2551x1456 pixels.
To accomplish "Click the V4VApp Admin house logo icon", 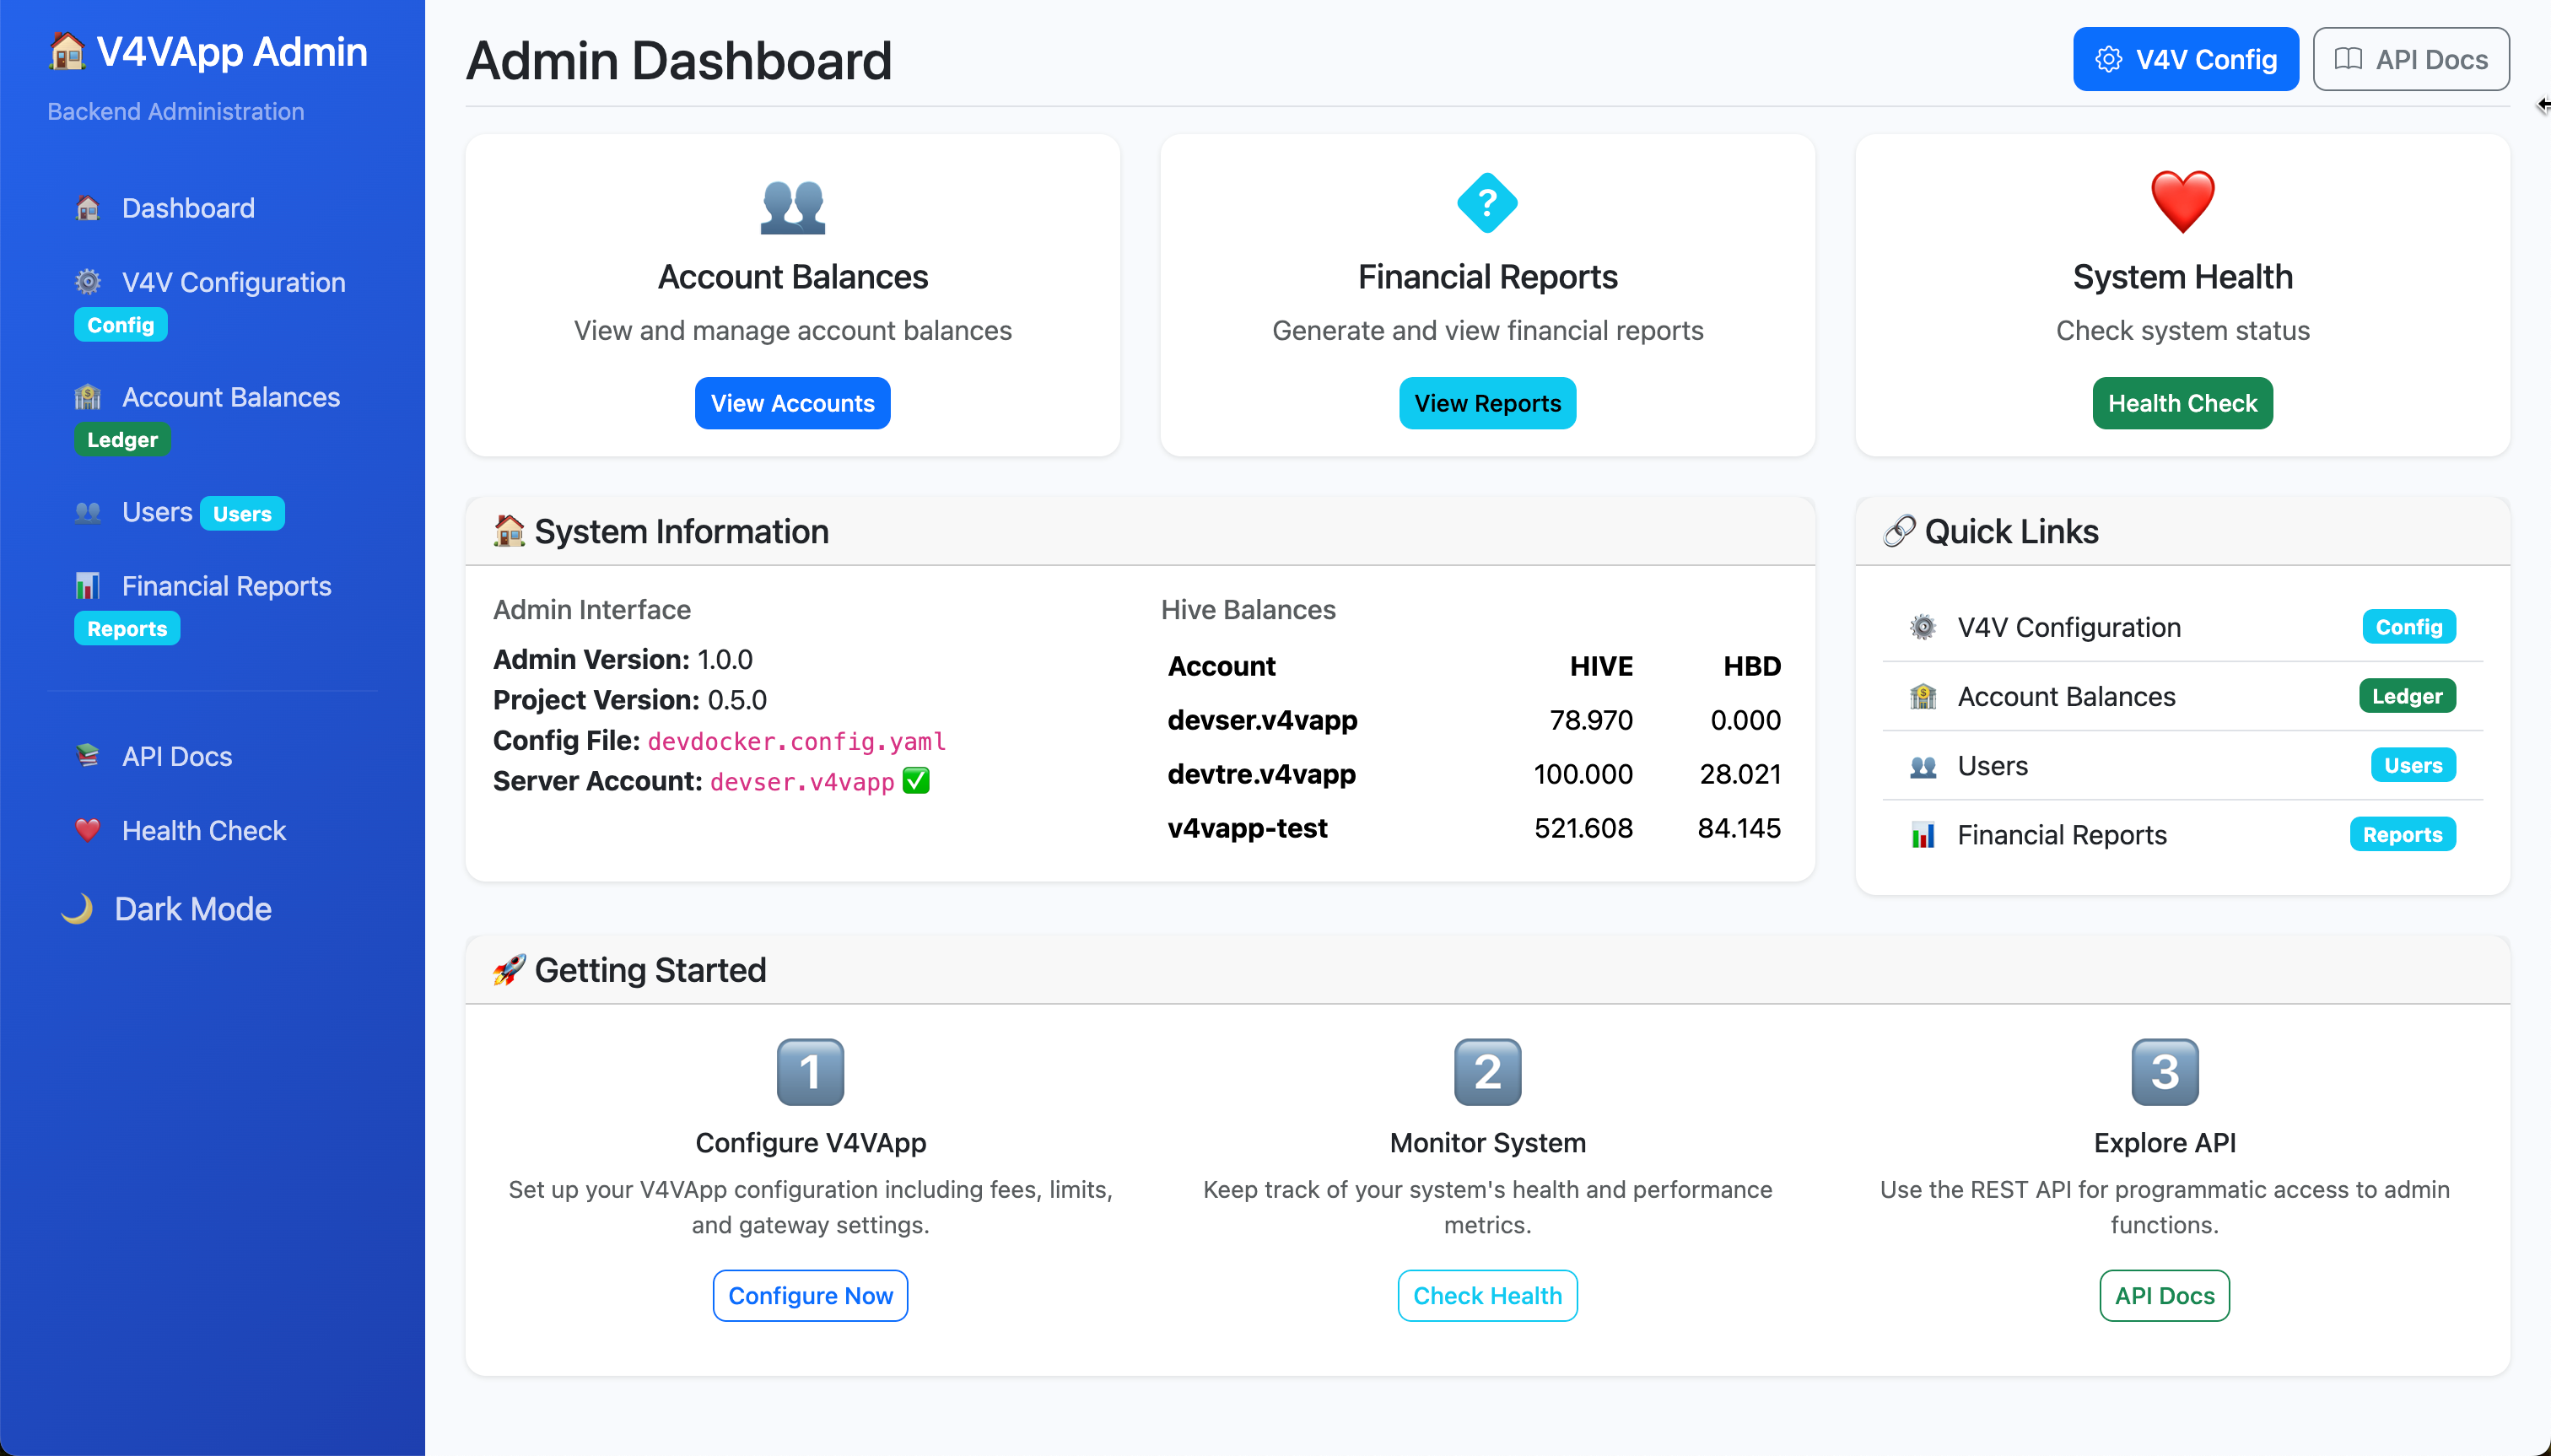I will [x=67, y=51].
